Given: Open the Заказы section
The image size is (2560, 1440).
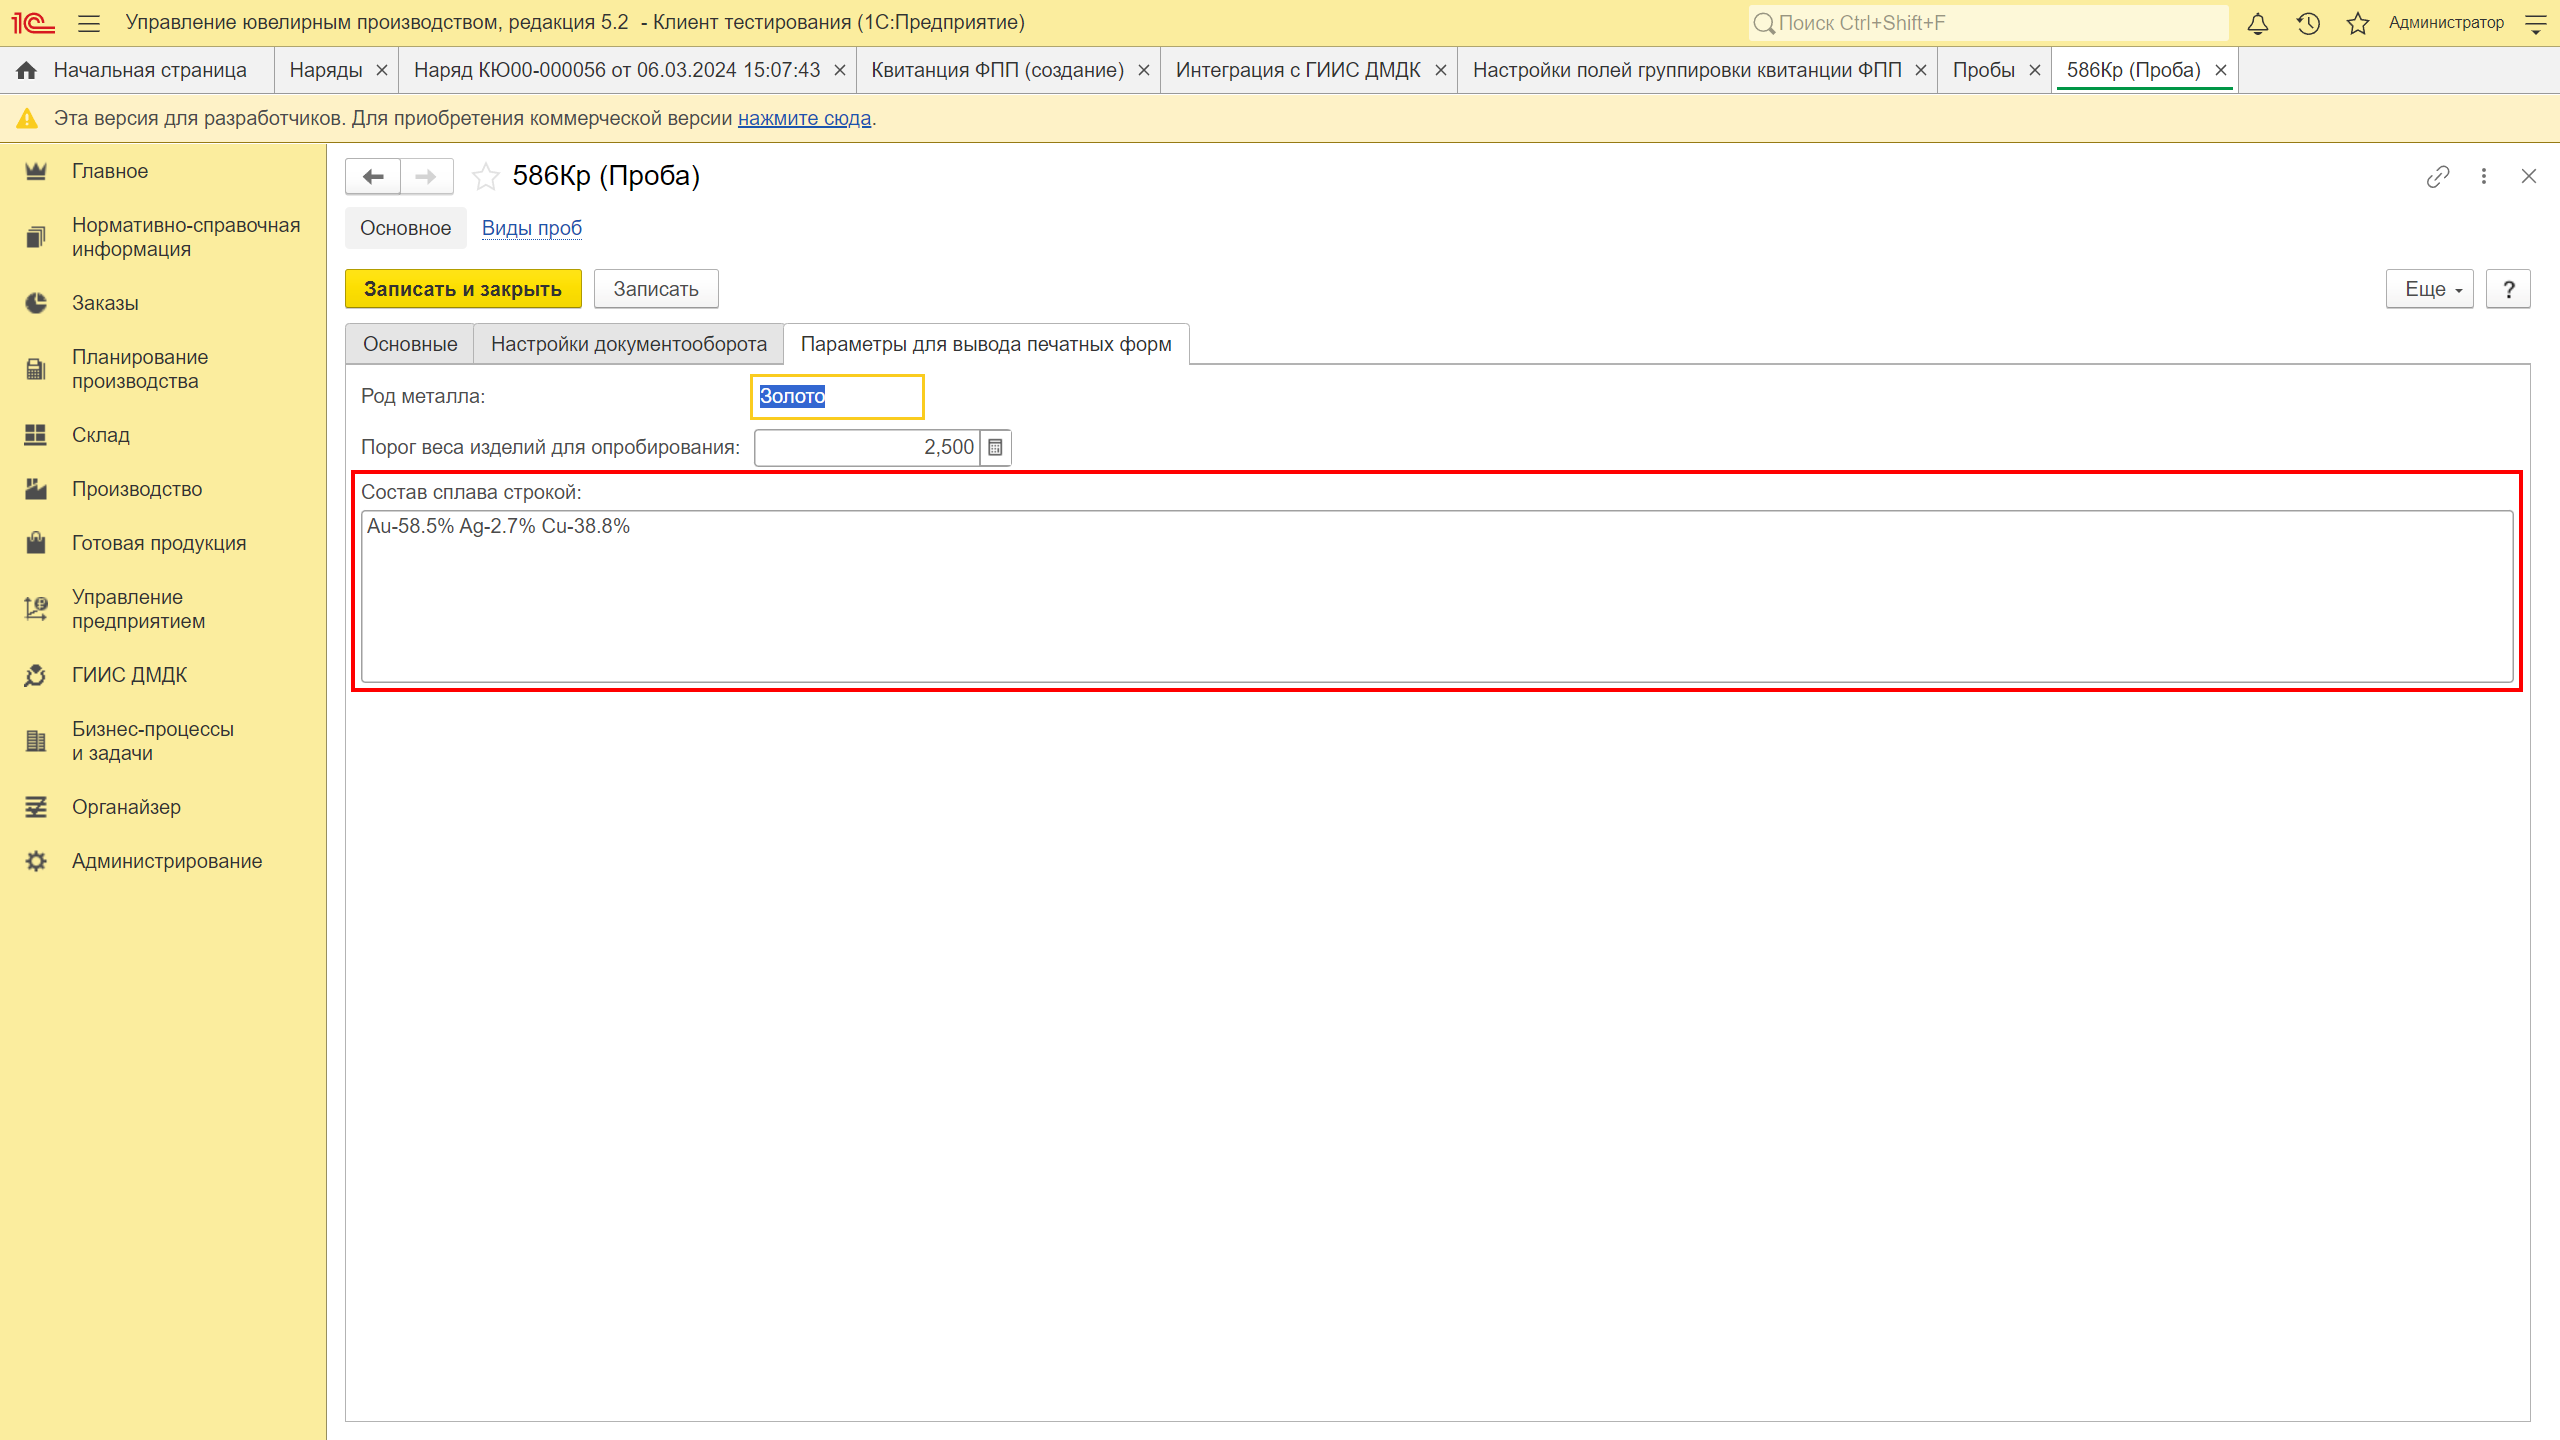Looking at the screenshot, I should (x=163, y=303).
